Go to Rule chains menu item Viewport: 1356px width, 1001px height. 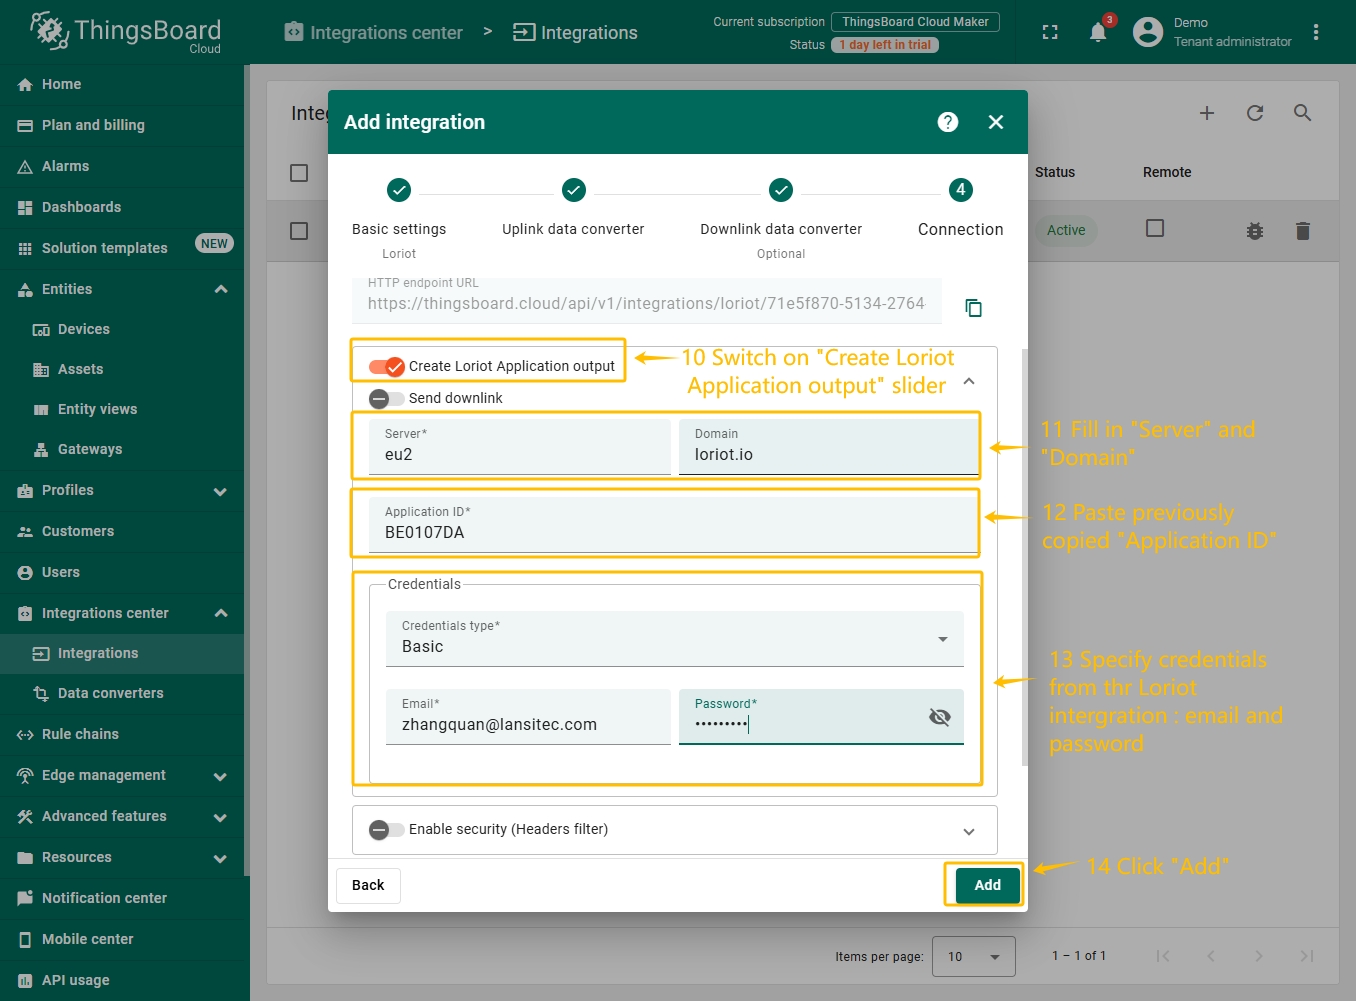(x=80, y=734)
